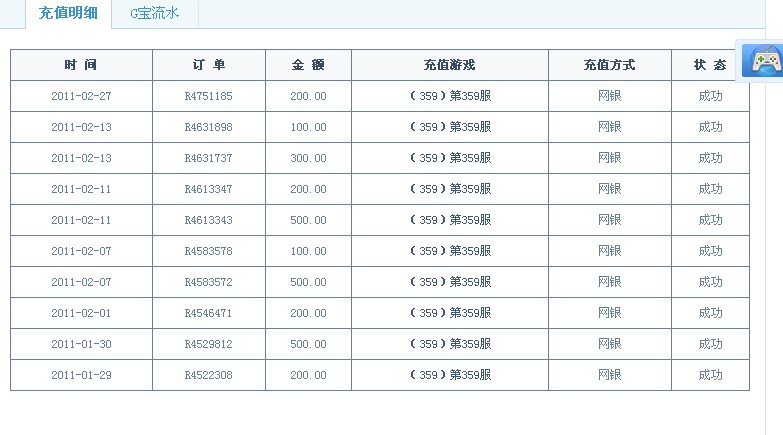
Task: Open the G宝流水 tab
Action: [155, 13]
